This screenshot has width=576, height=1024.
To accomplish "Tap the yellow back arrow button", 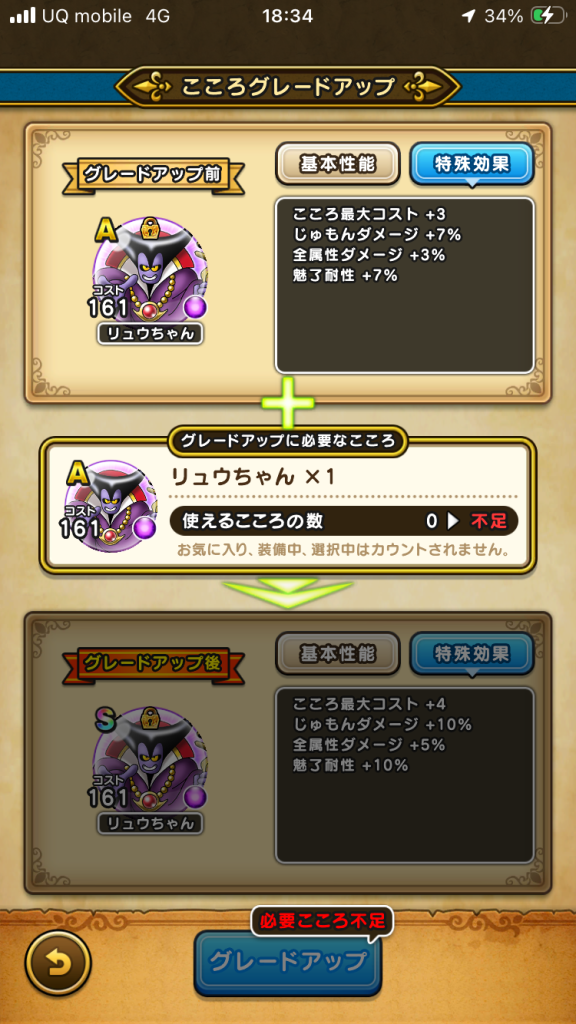I will click(57, 963).
